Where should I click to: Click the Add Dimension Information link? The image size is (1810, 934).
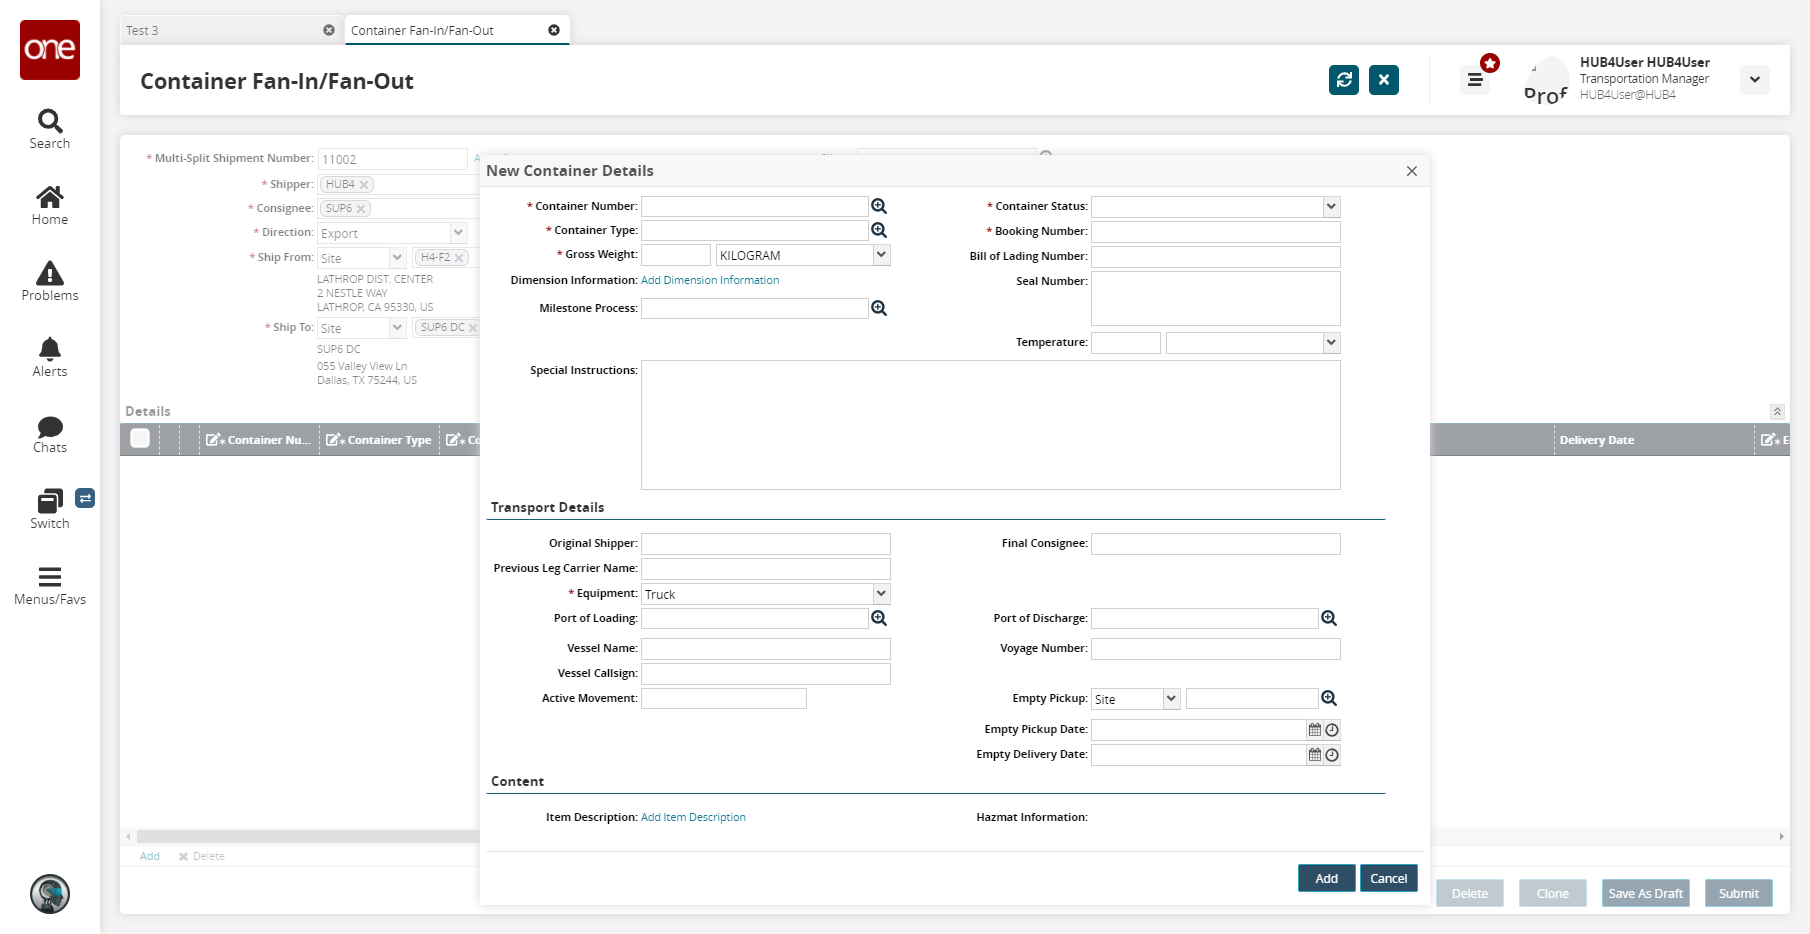(710, 280)
